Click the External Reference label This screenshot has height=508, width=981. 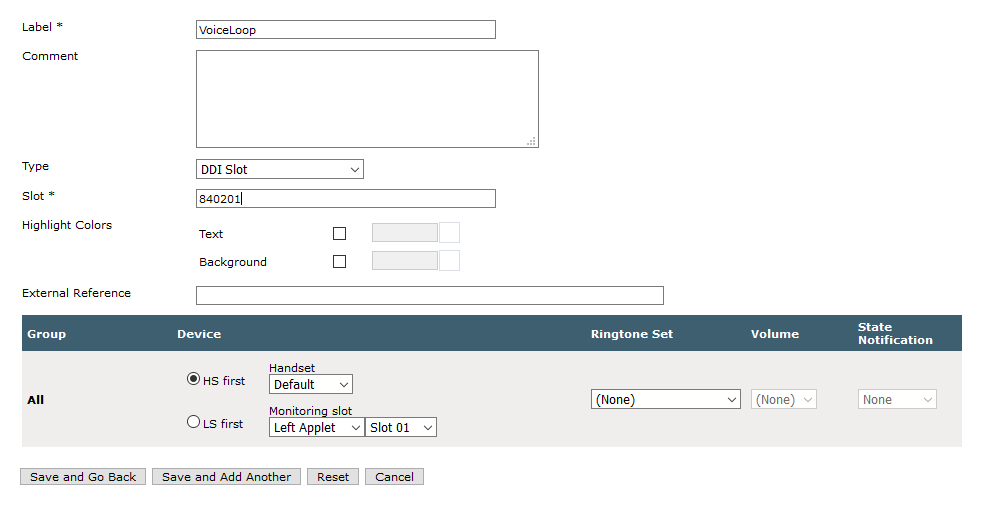[76, 293]
